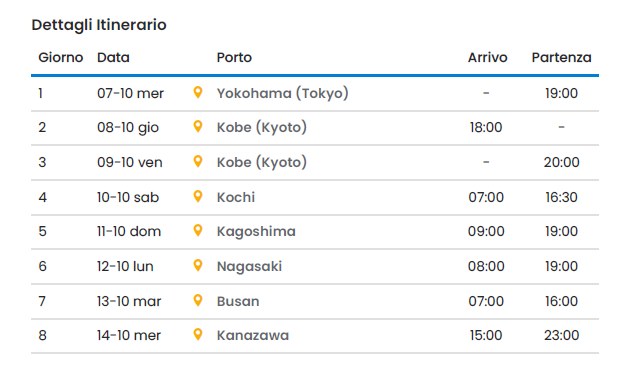Screen dimensions: 635x373
Task: Select the Busan port name
Action: [x=238, y=301]
